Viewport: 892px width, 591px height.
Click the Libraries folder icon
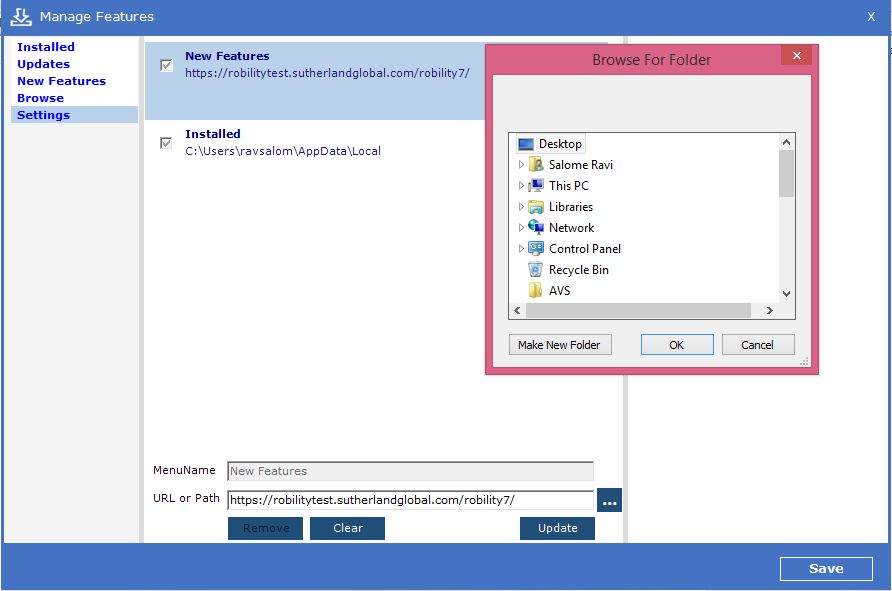point(536,207)
